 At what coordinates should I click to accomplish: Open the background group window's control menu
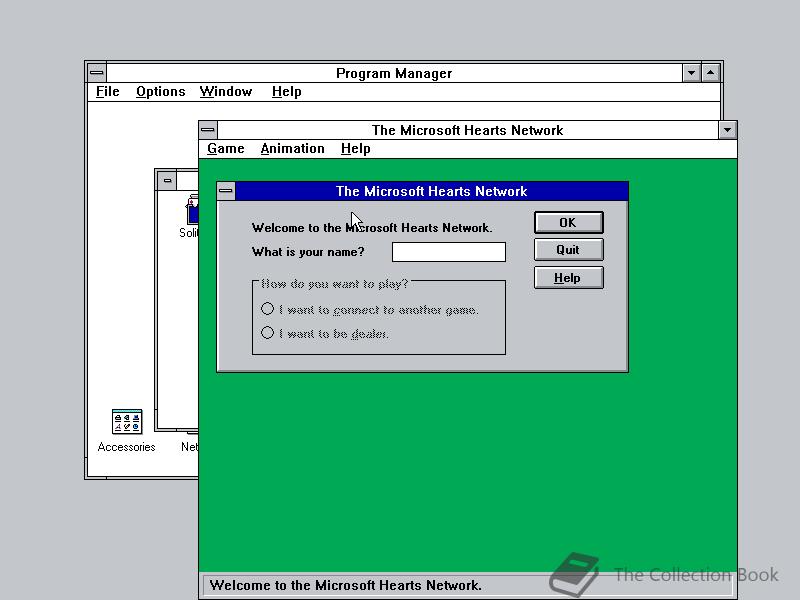coord(167,181)
